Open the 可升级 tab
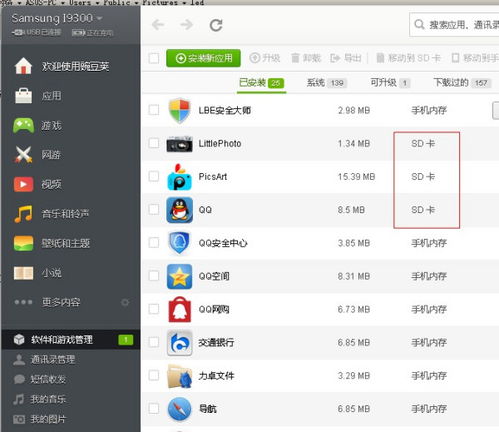The image size is (499, 432). click(x=390, y=83)
